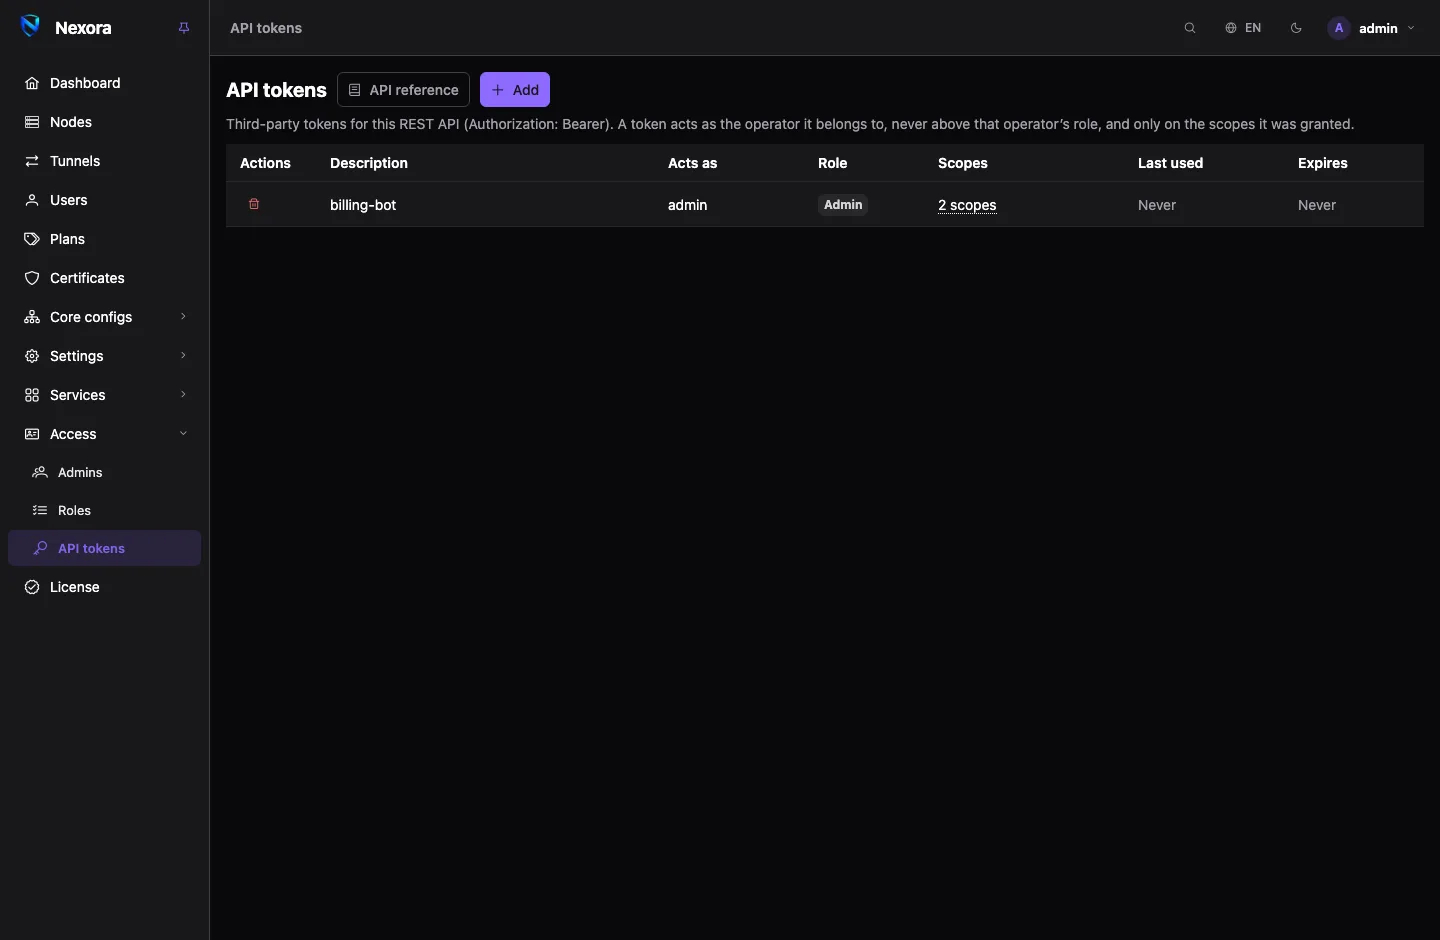Open the Users section

coord(104,200)
